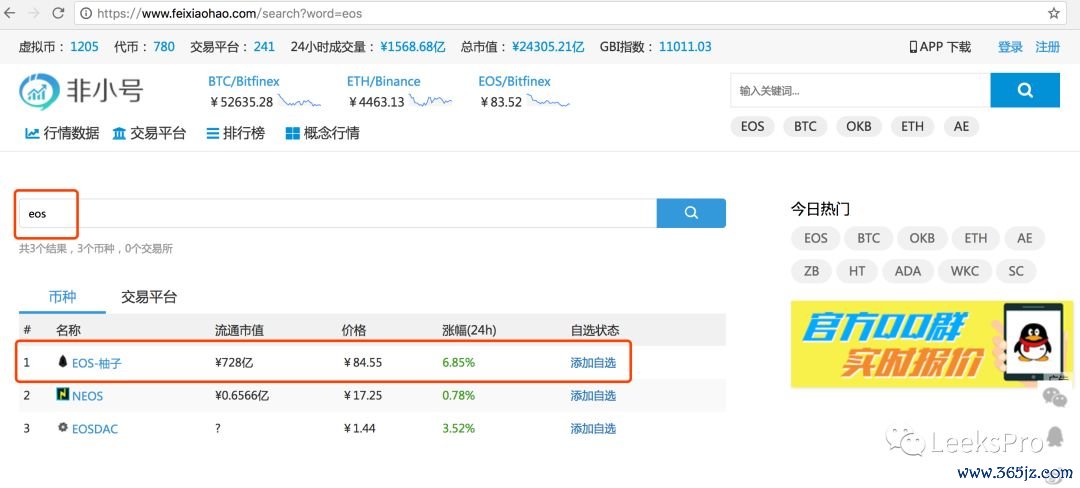Click ETH tag under header search

(912, 127)
